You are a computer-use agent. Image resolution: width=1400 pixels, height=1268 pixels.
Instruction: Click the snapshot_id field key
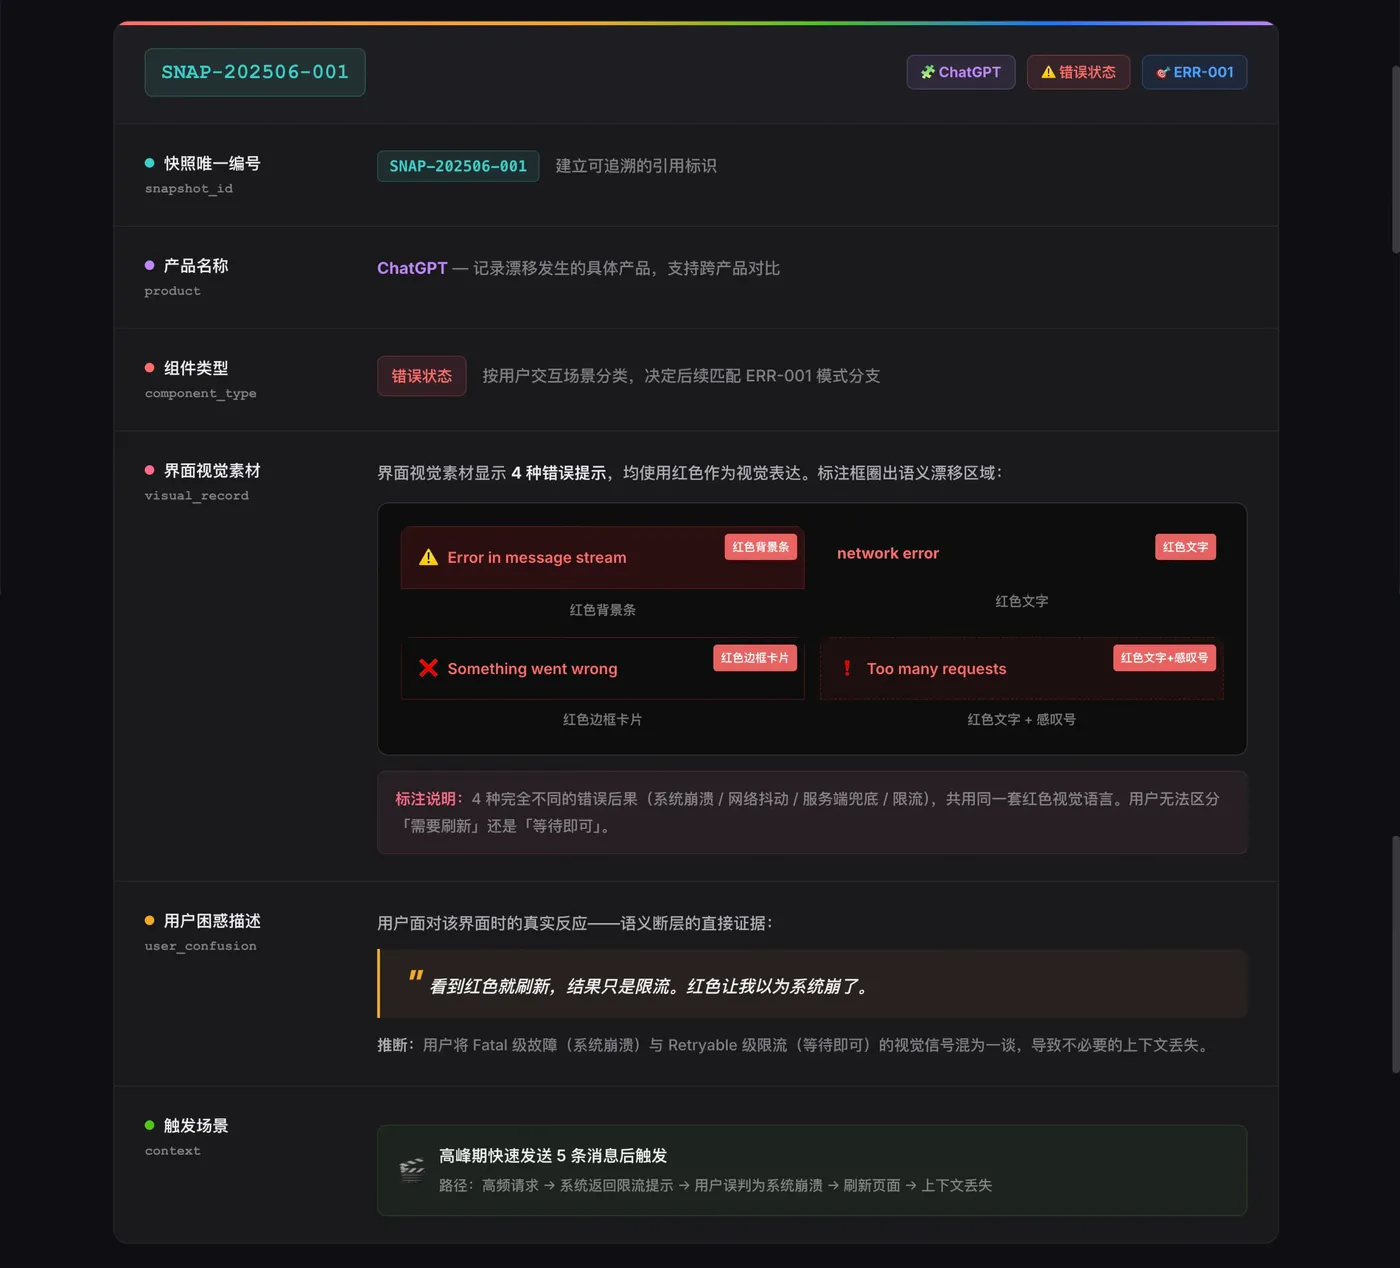(189, 189)
